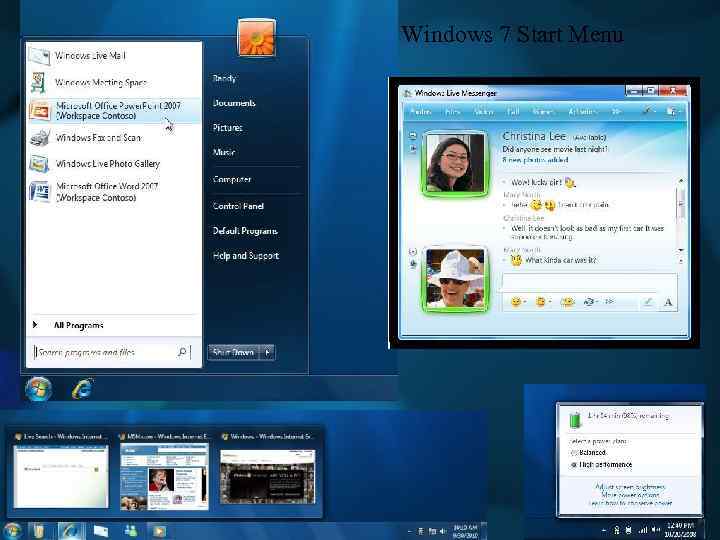The width and height of the screenshot is (720, 540).
Task: Click Call in the Messenger toolbar
Action: [x=513, y=112]
